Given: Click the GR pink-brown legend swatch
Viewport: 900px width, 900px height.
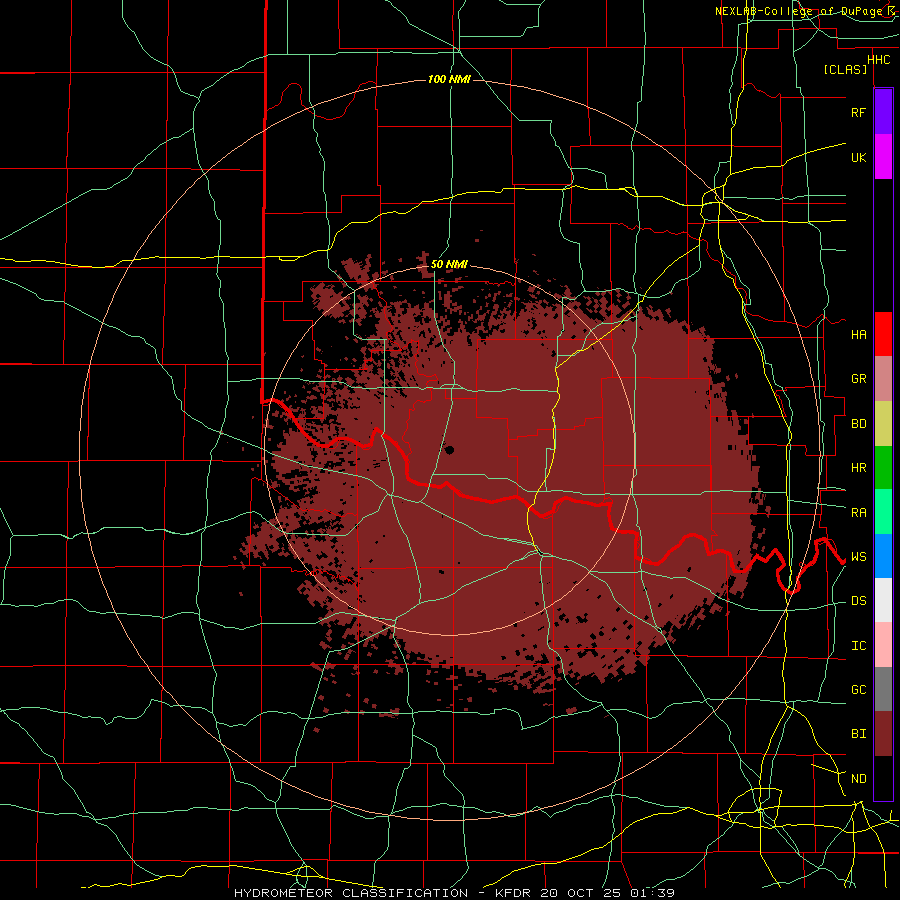Looking at the screenshot, I should click(x=883, y=379).
